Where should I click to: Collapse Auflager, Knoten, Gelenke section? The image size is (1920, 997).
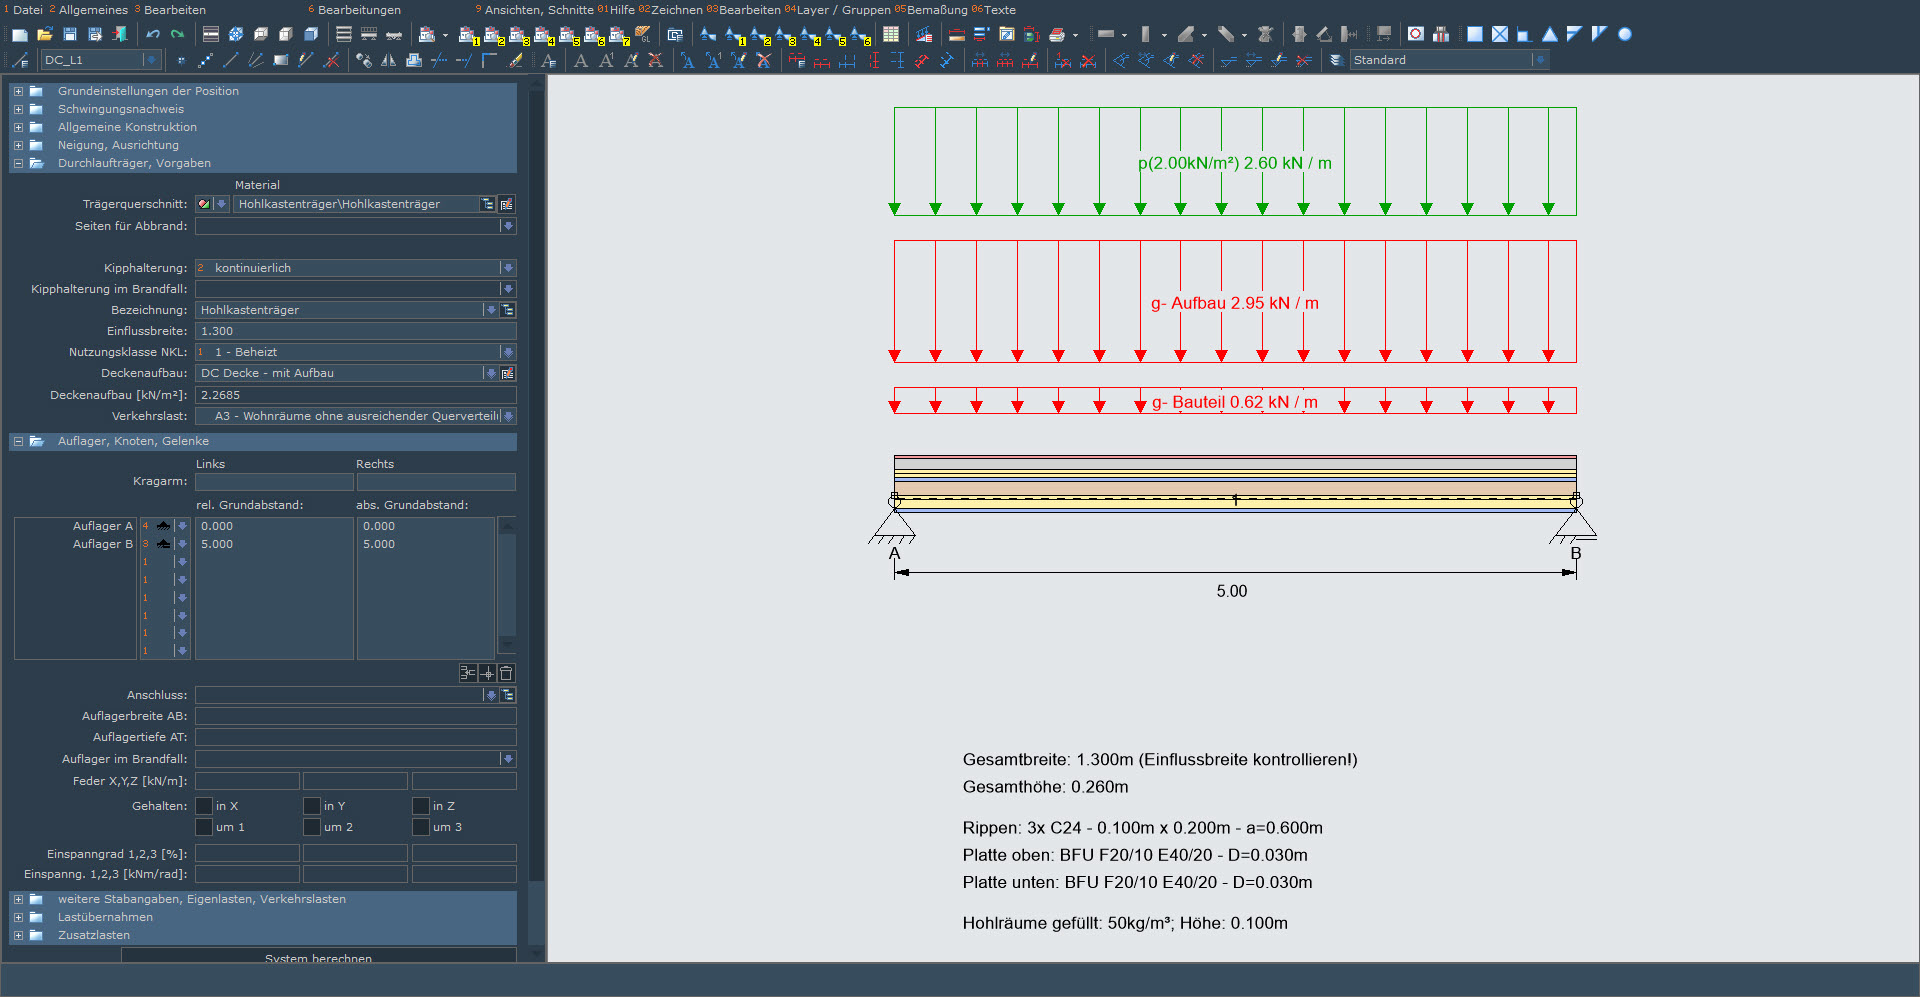coord(18,441)
